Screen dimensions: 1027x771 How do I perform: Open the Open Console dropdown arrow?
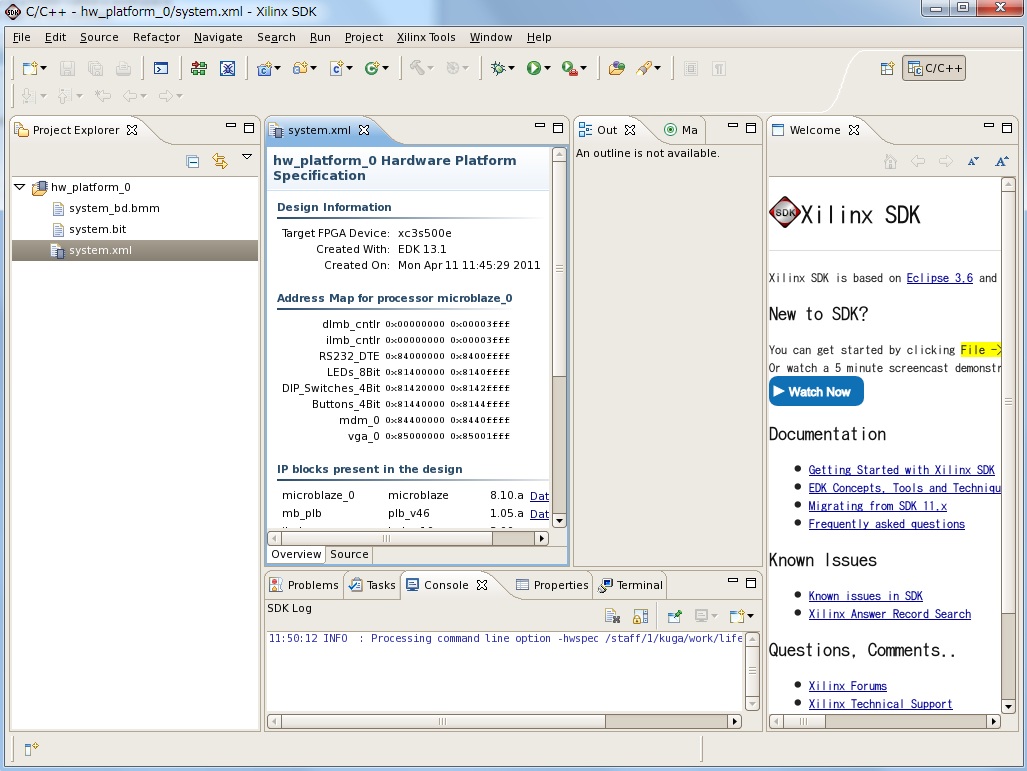(751, 616)
